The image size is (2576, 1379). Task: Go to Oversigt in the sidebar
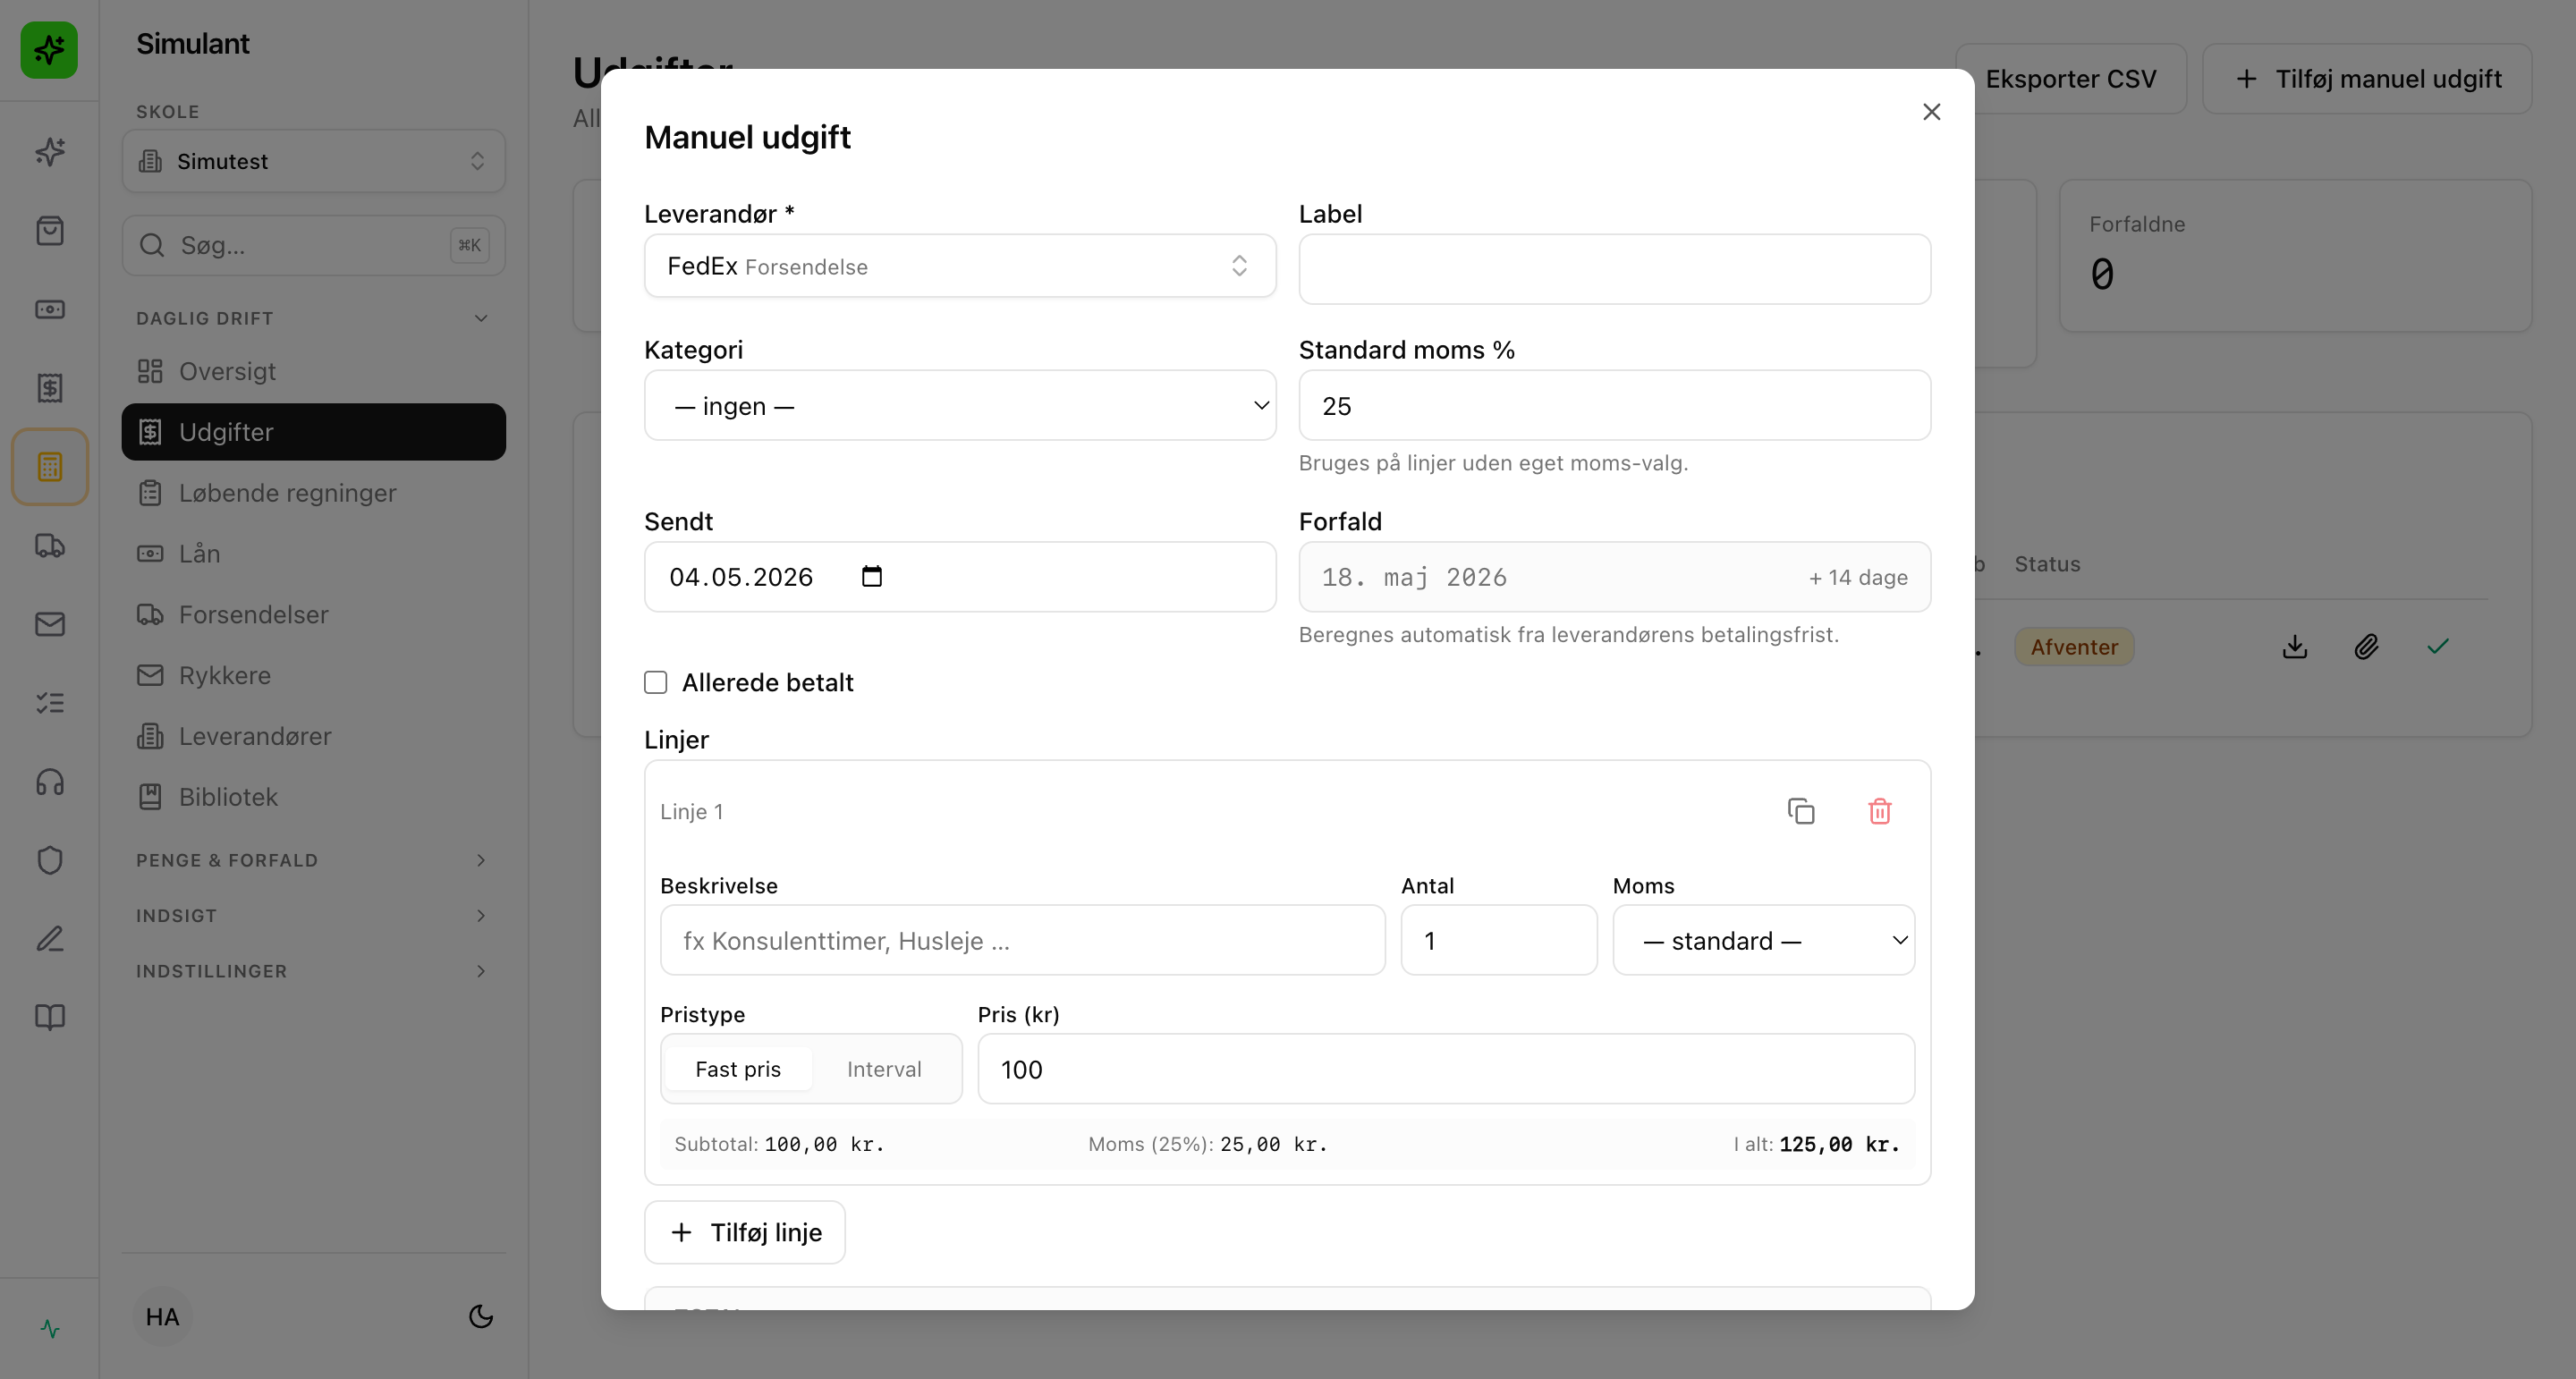[x=314, y=371]
